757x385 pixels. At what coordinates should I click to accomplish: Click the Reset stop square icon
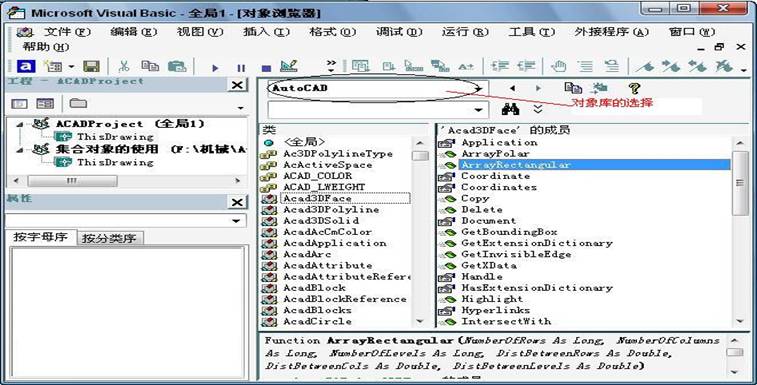pyautogui.click(x=266, y=68)
